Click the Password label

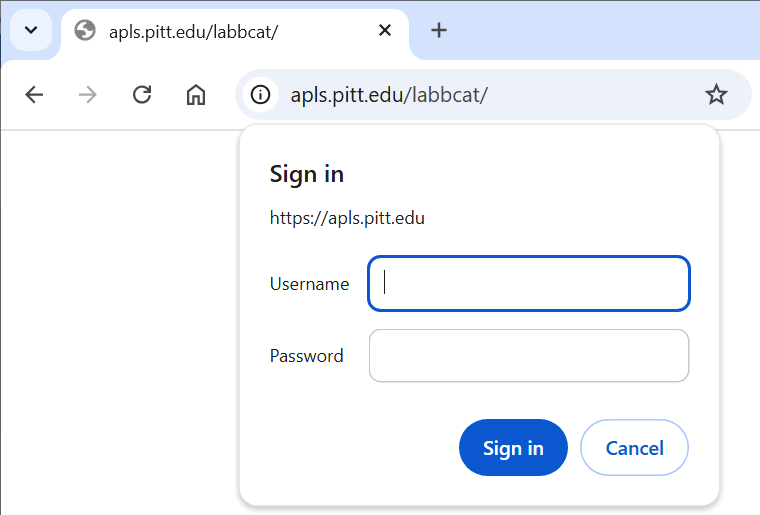[306, 356]
